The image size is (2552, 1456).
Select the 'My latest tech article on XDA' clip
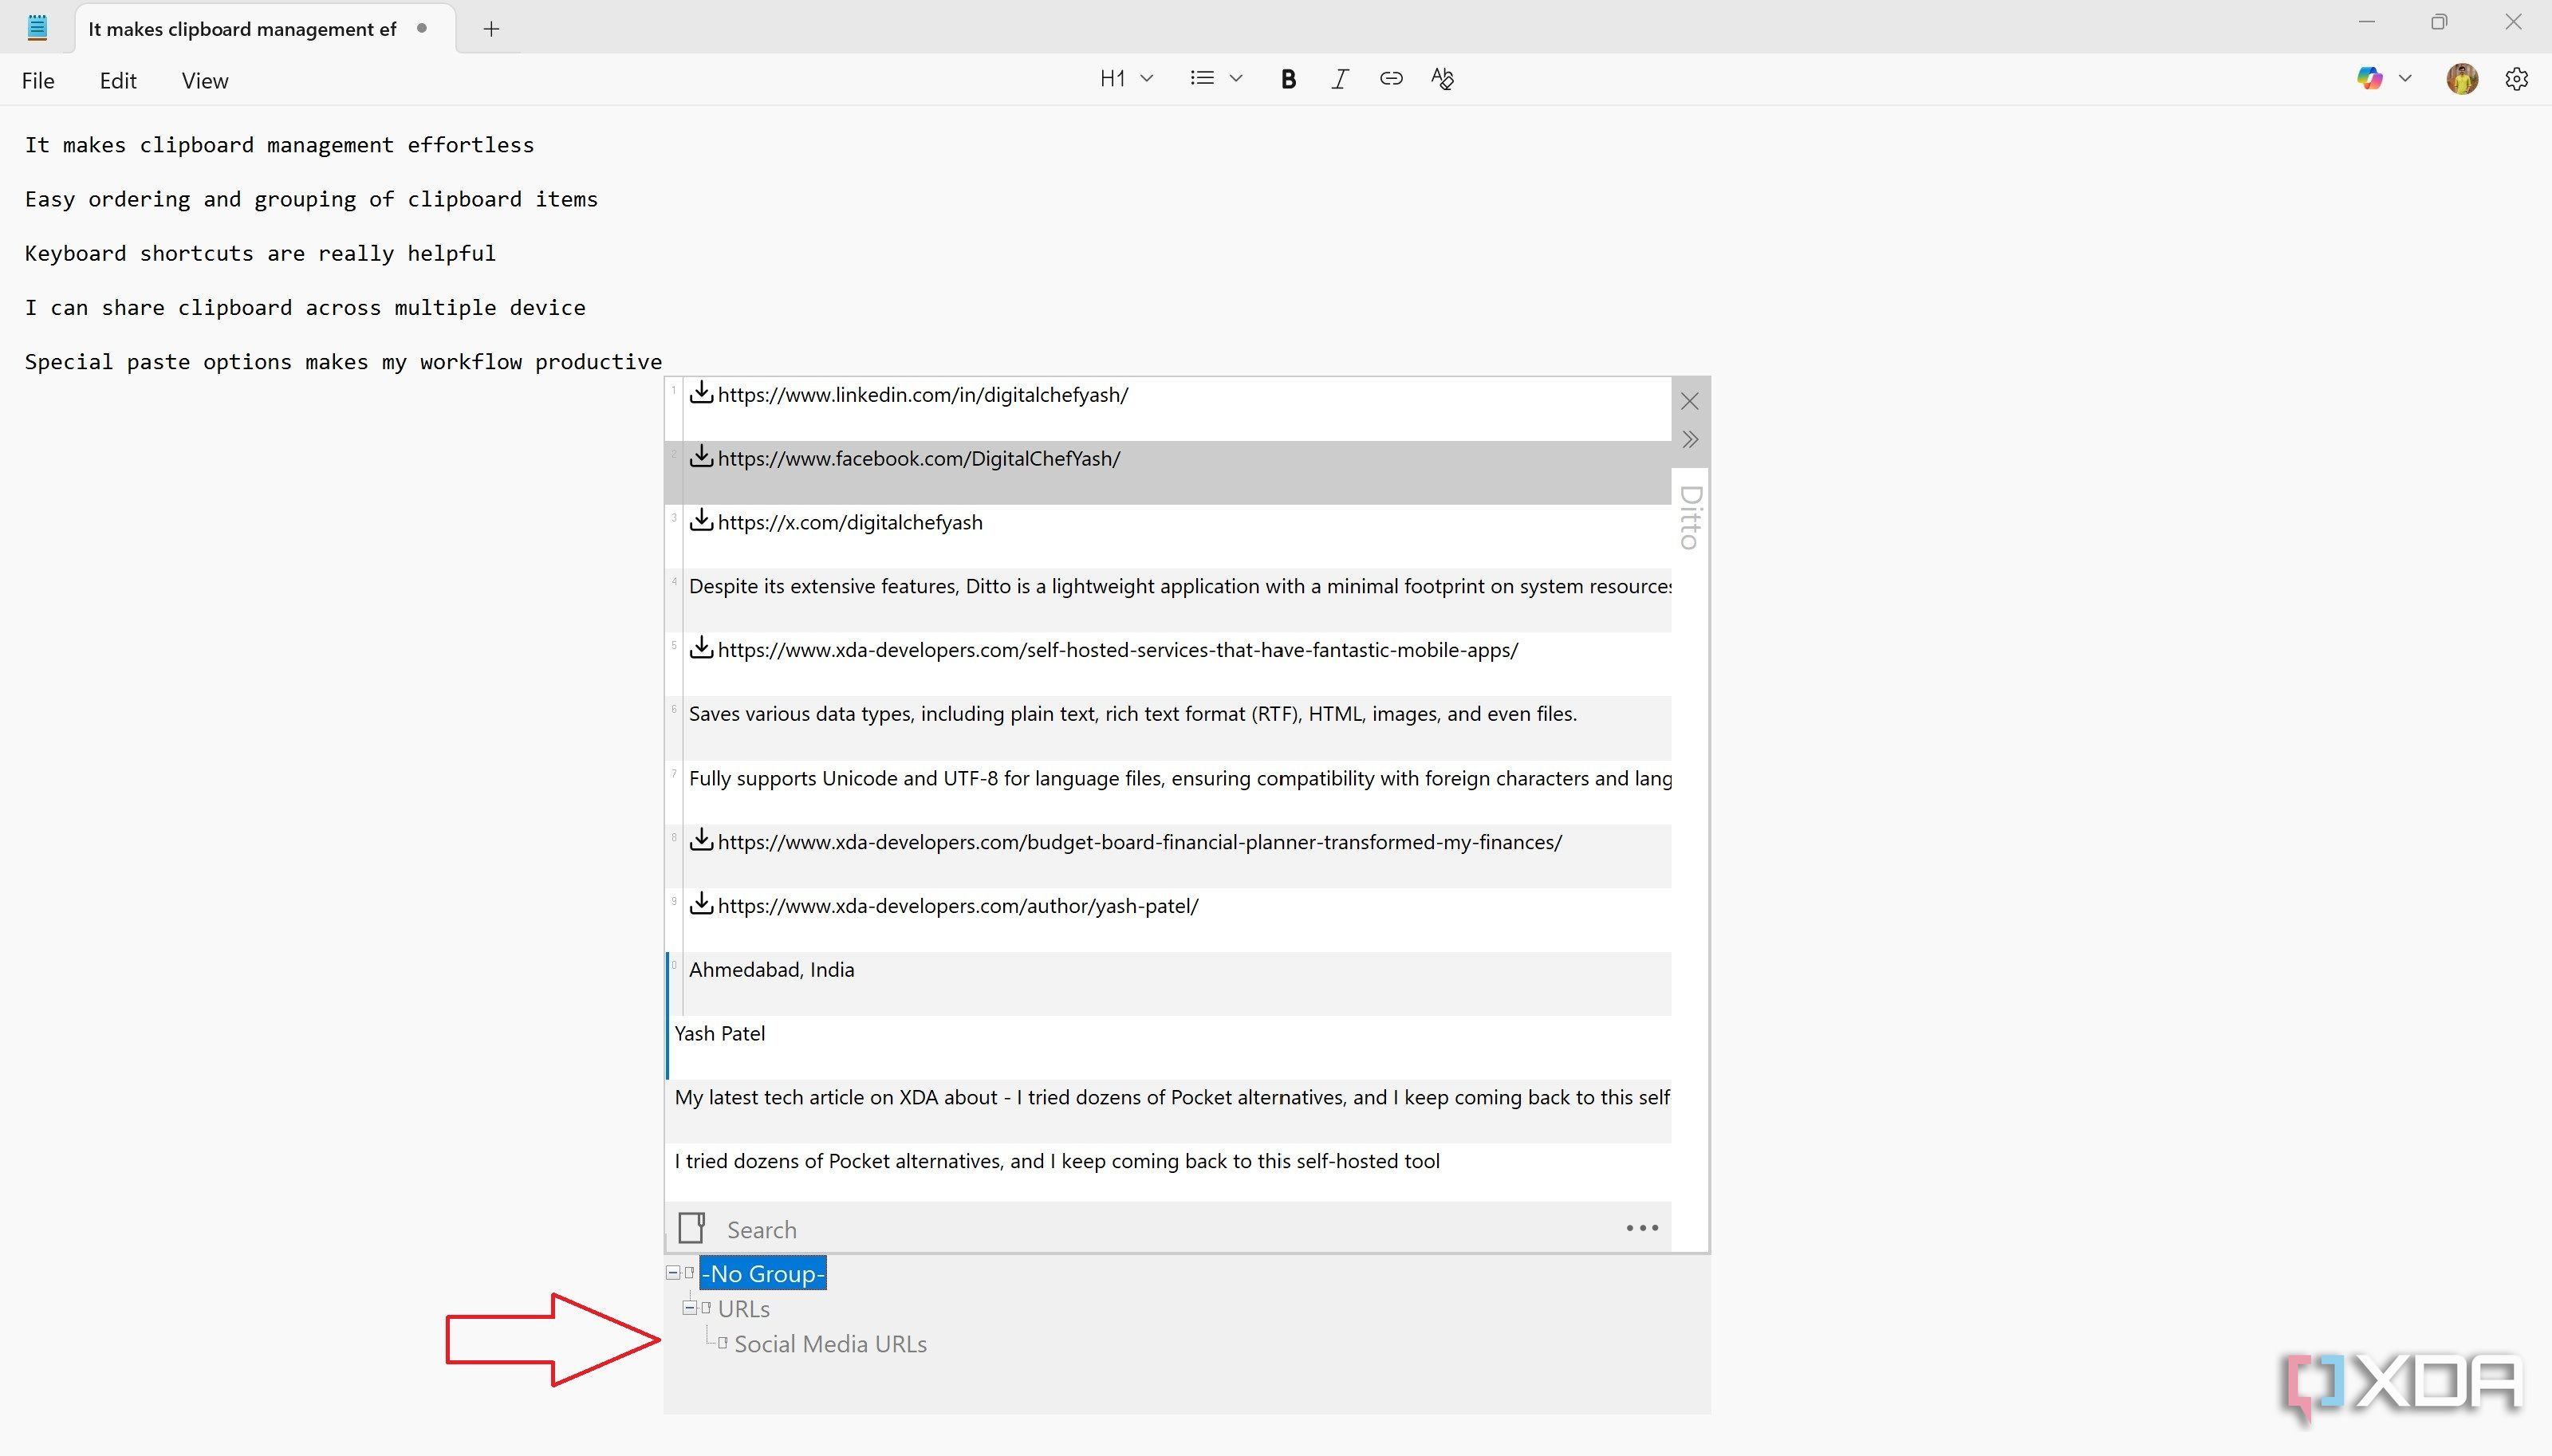click(x=1168, y=1112)
